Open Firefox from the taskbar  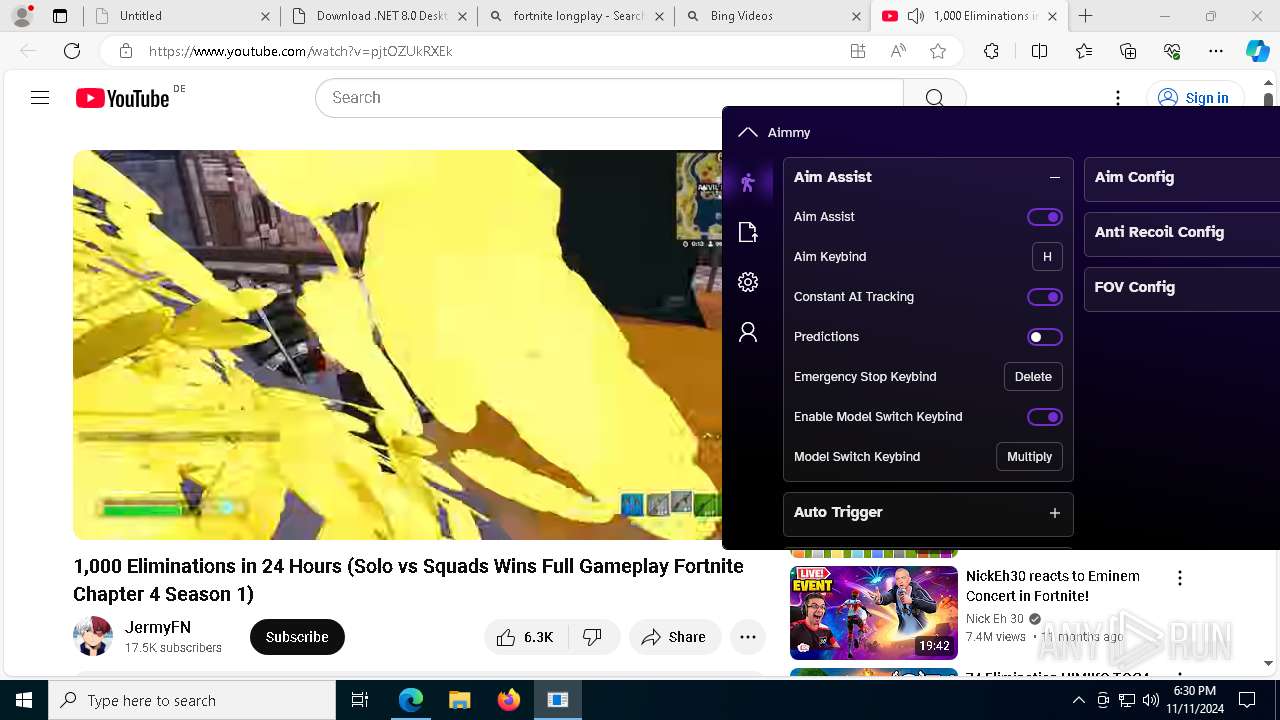[509, 700]
